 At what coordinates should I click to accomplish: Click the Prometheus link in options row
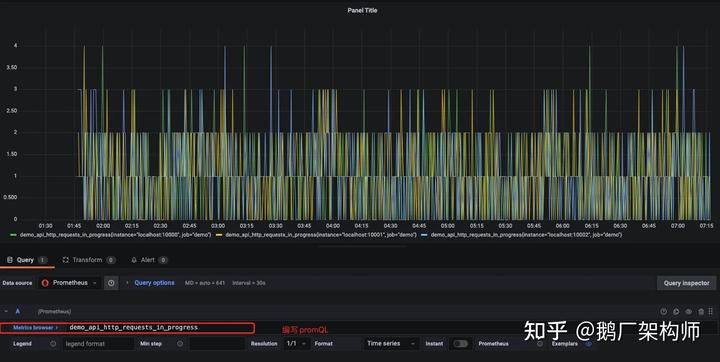click(493, 344)
